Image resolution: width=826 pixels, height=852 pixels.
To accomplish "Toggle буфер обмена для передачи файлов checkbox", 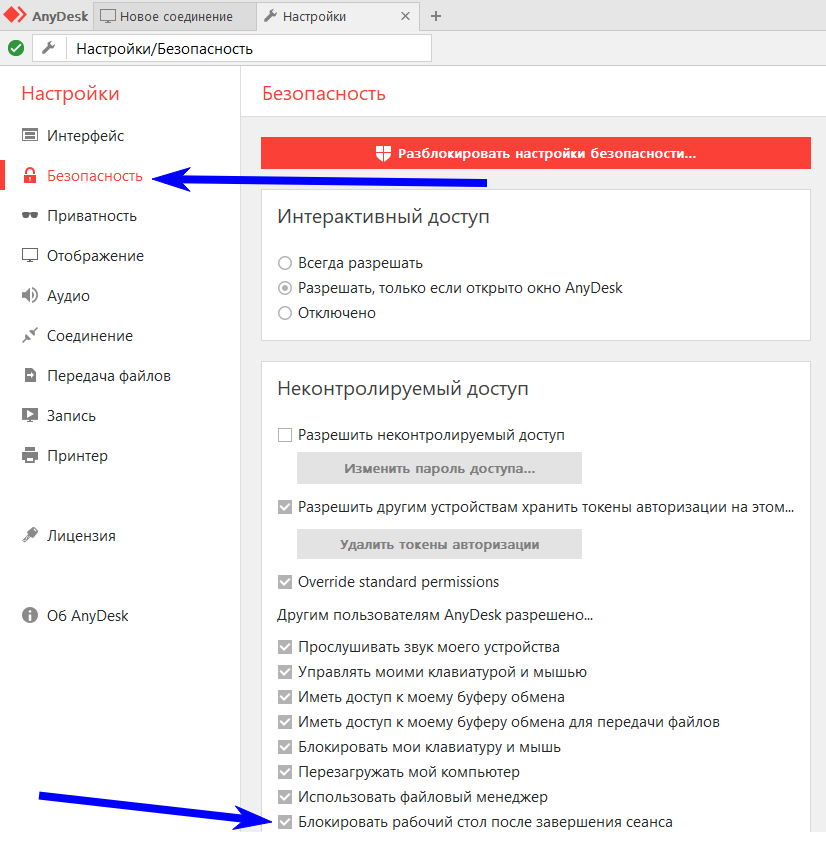I will pos(285,722).
